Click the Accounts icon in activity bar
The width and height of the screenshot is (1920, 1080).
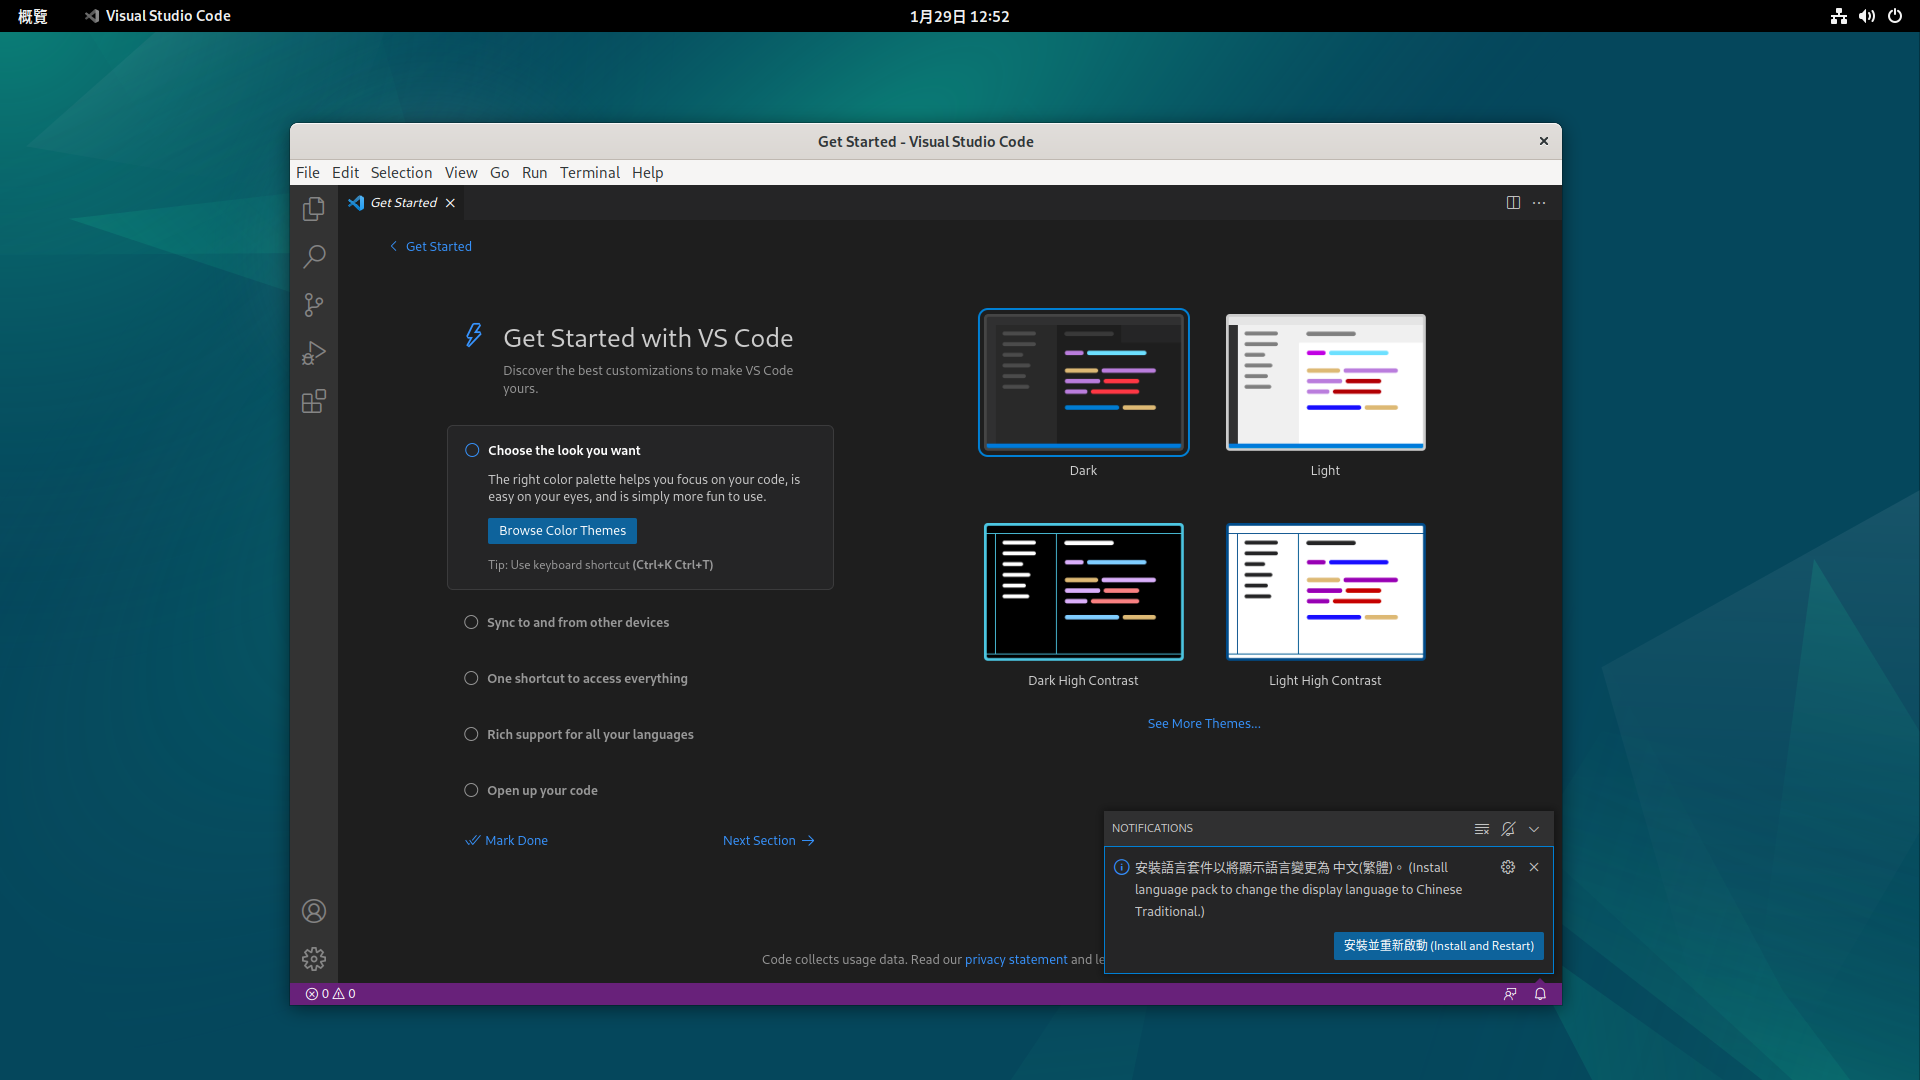click(x=313, y=911)
